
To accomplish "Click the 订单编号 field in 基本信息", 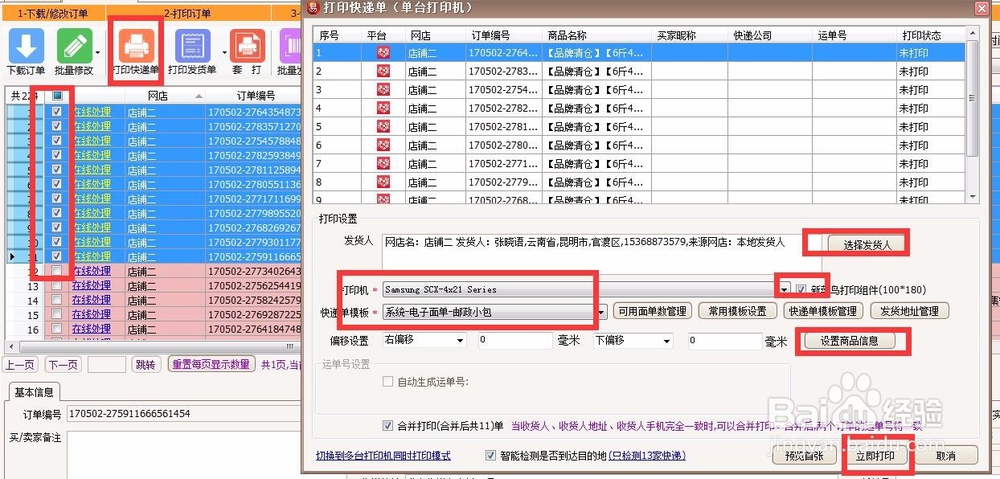I will [x=184, y=415].
